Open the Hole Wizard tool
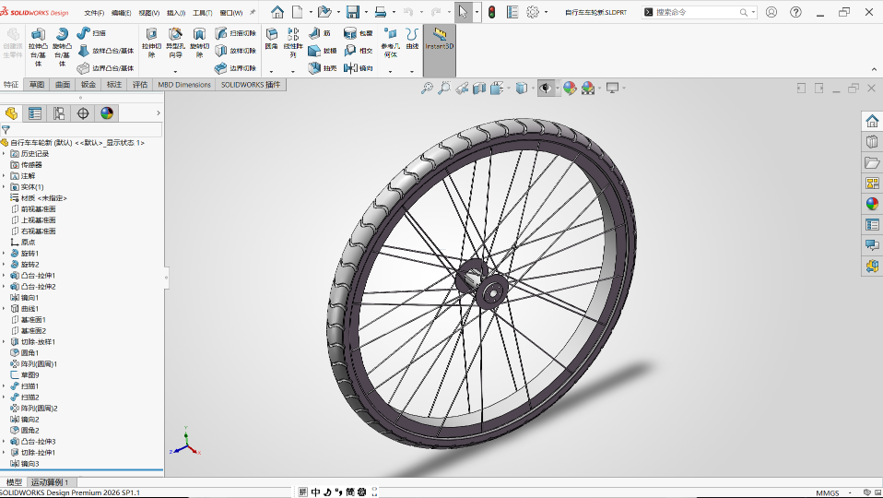The width and height of the screenshot is (883, 498). pos(175,35)
